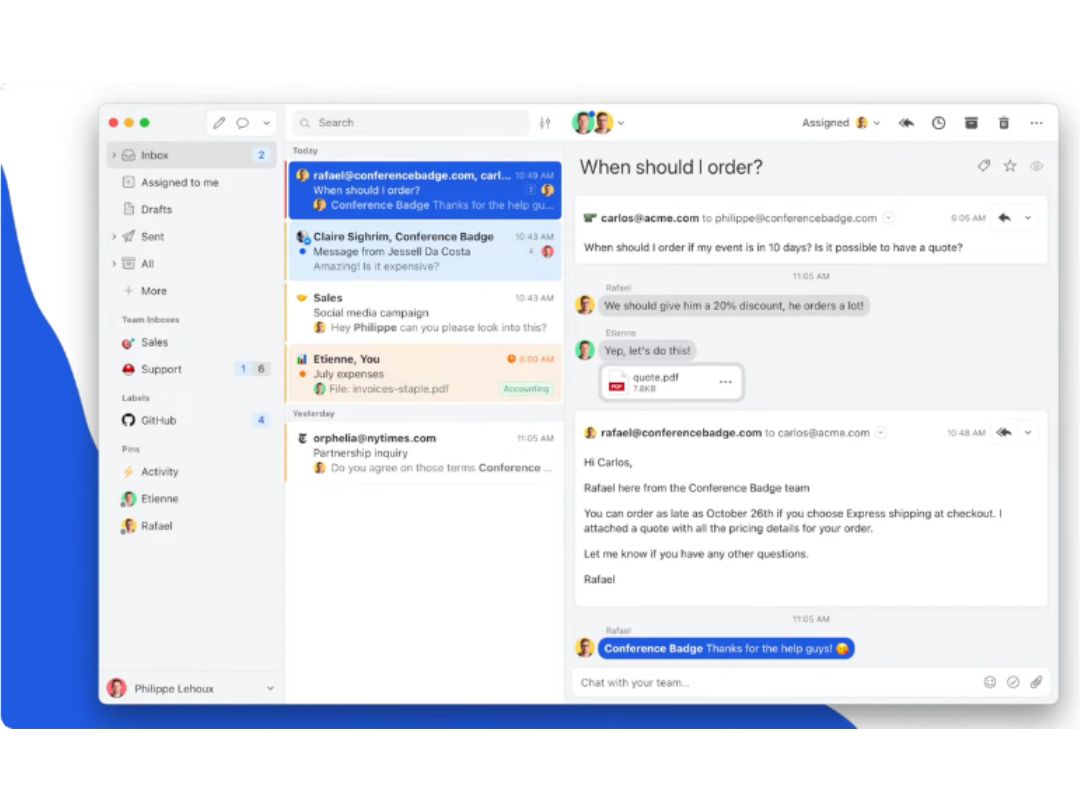The image size is (1080, 810).
Task: Archive the conversation with box icon
Action: point(971,123)
